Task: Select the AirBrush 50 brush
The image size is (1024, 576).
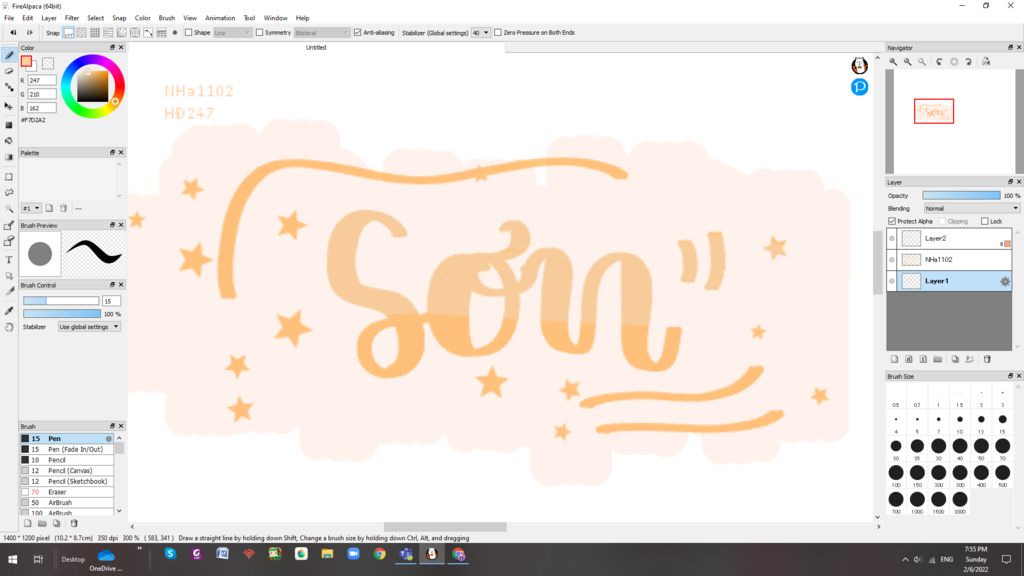Action: click(x=67, y=503)
